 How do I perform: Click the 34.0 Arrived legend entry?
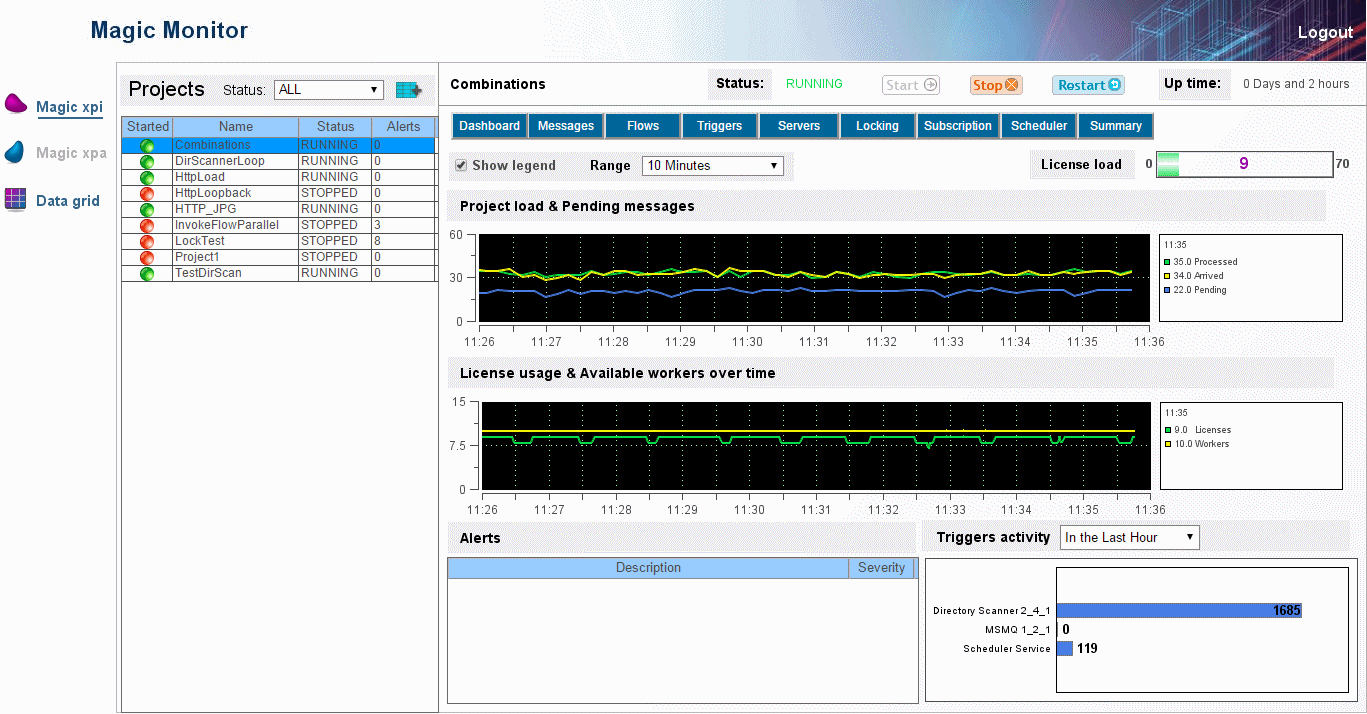(x=1194, y=276)
